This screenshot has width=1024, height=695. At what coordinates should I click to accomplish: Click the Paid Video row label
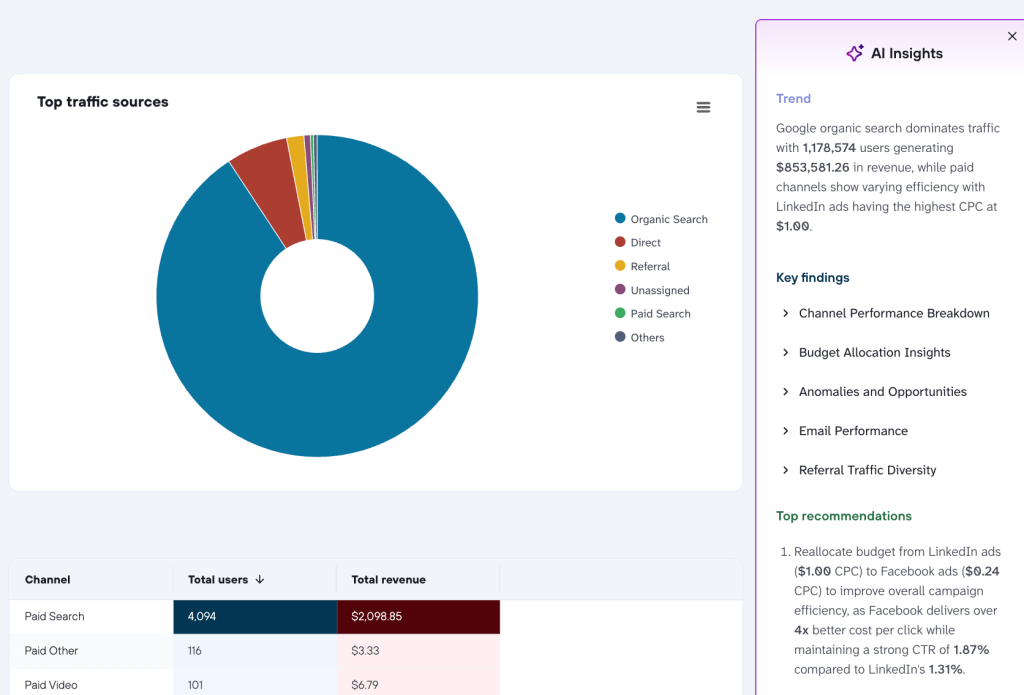51,685
